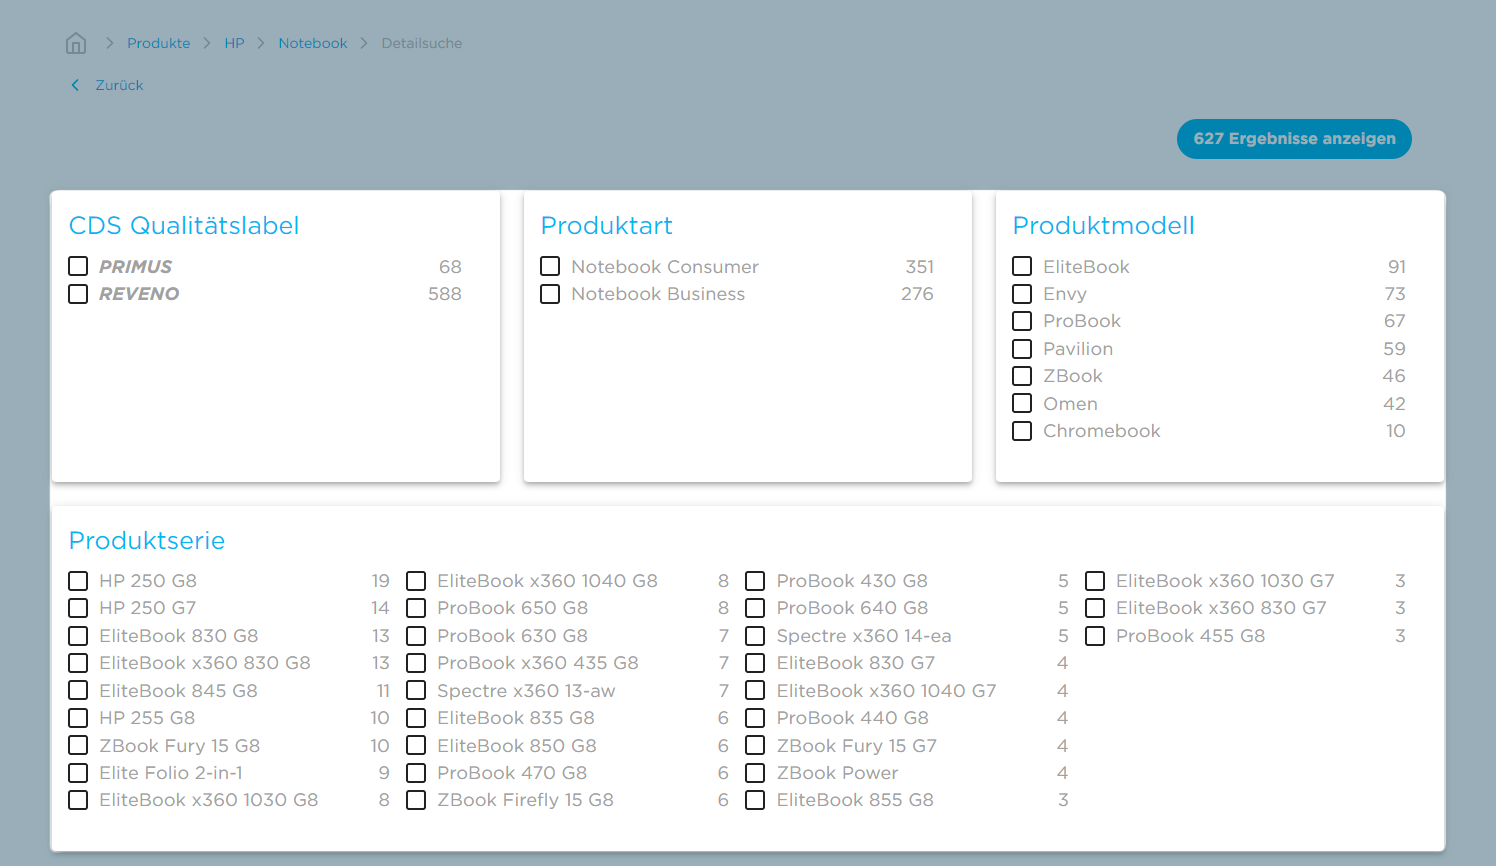This screenshot has width=1496, height=866.
Task: Check ProBook 430 G8 series
Action: tap(755, 581)
